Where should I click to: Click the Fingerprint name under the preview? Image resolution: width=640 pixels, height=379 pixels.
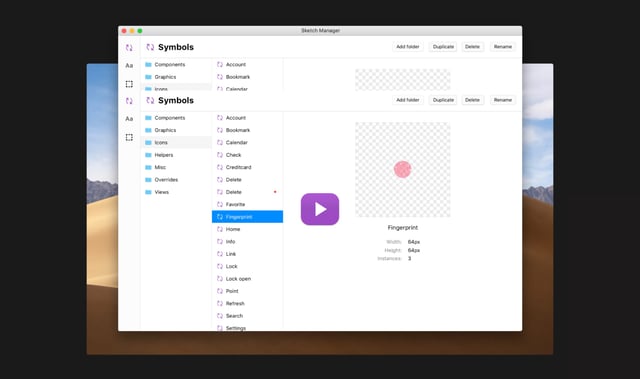tap(402, 228)
